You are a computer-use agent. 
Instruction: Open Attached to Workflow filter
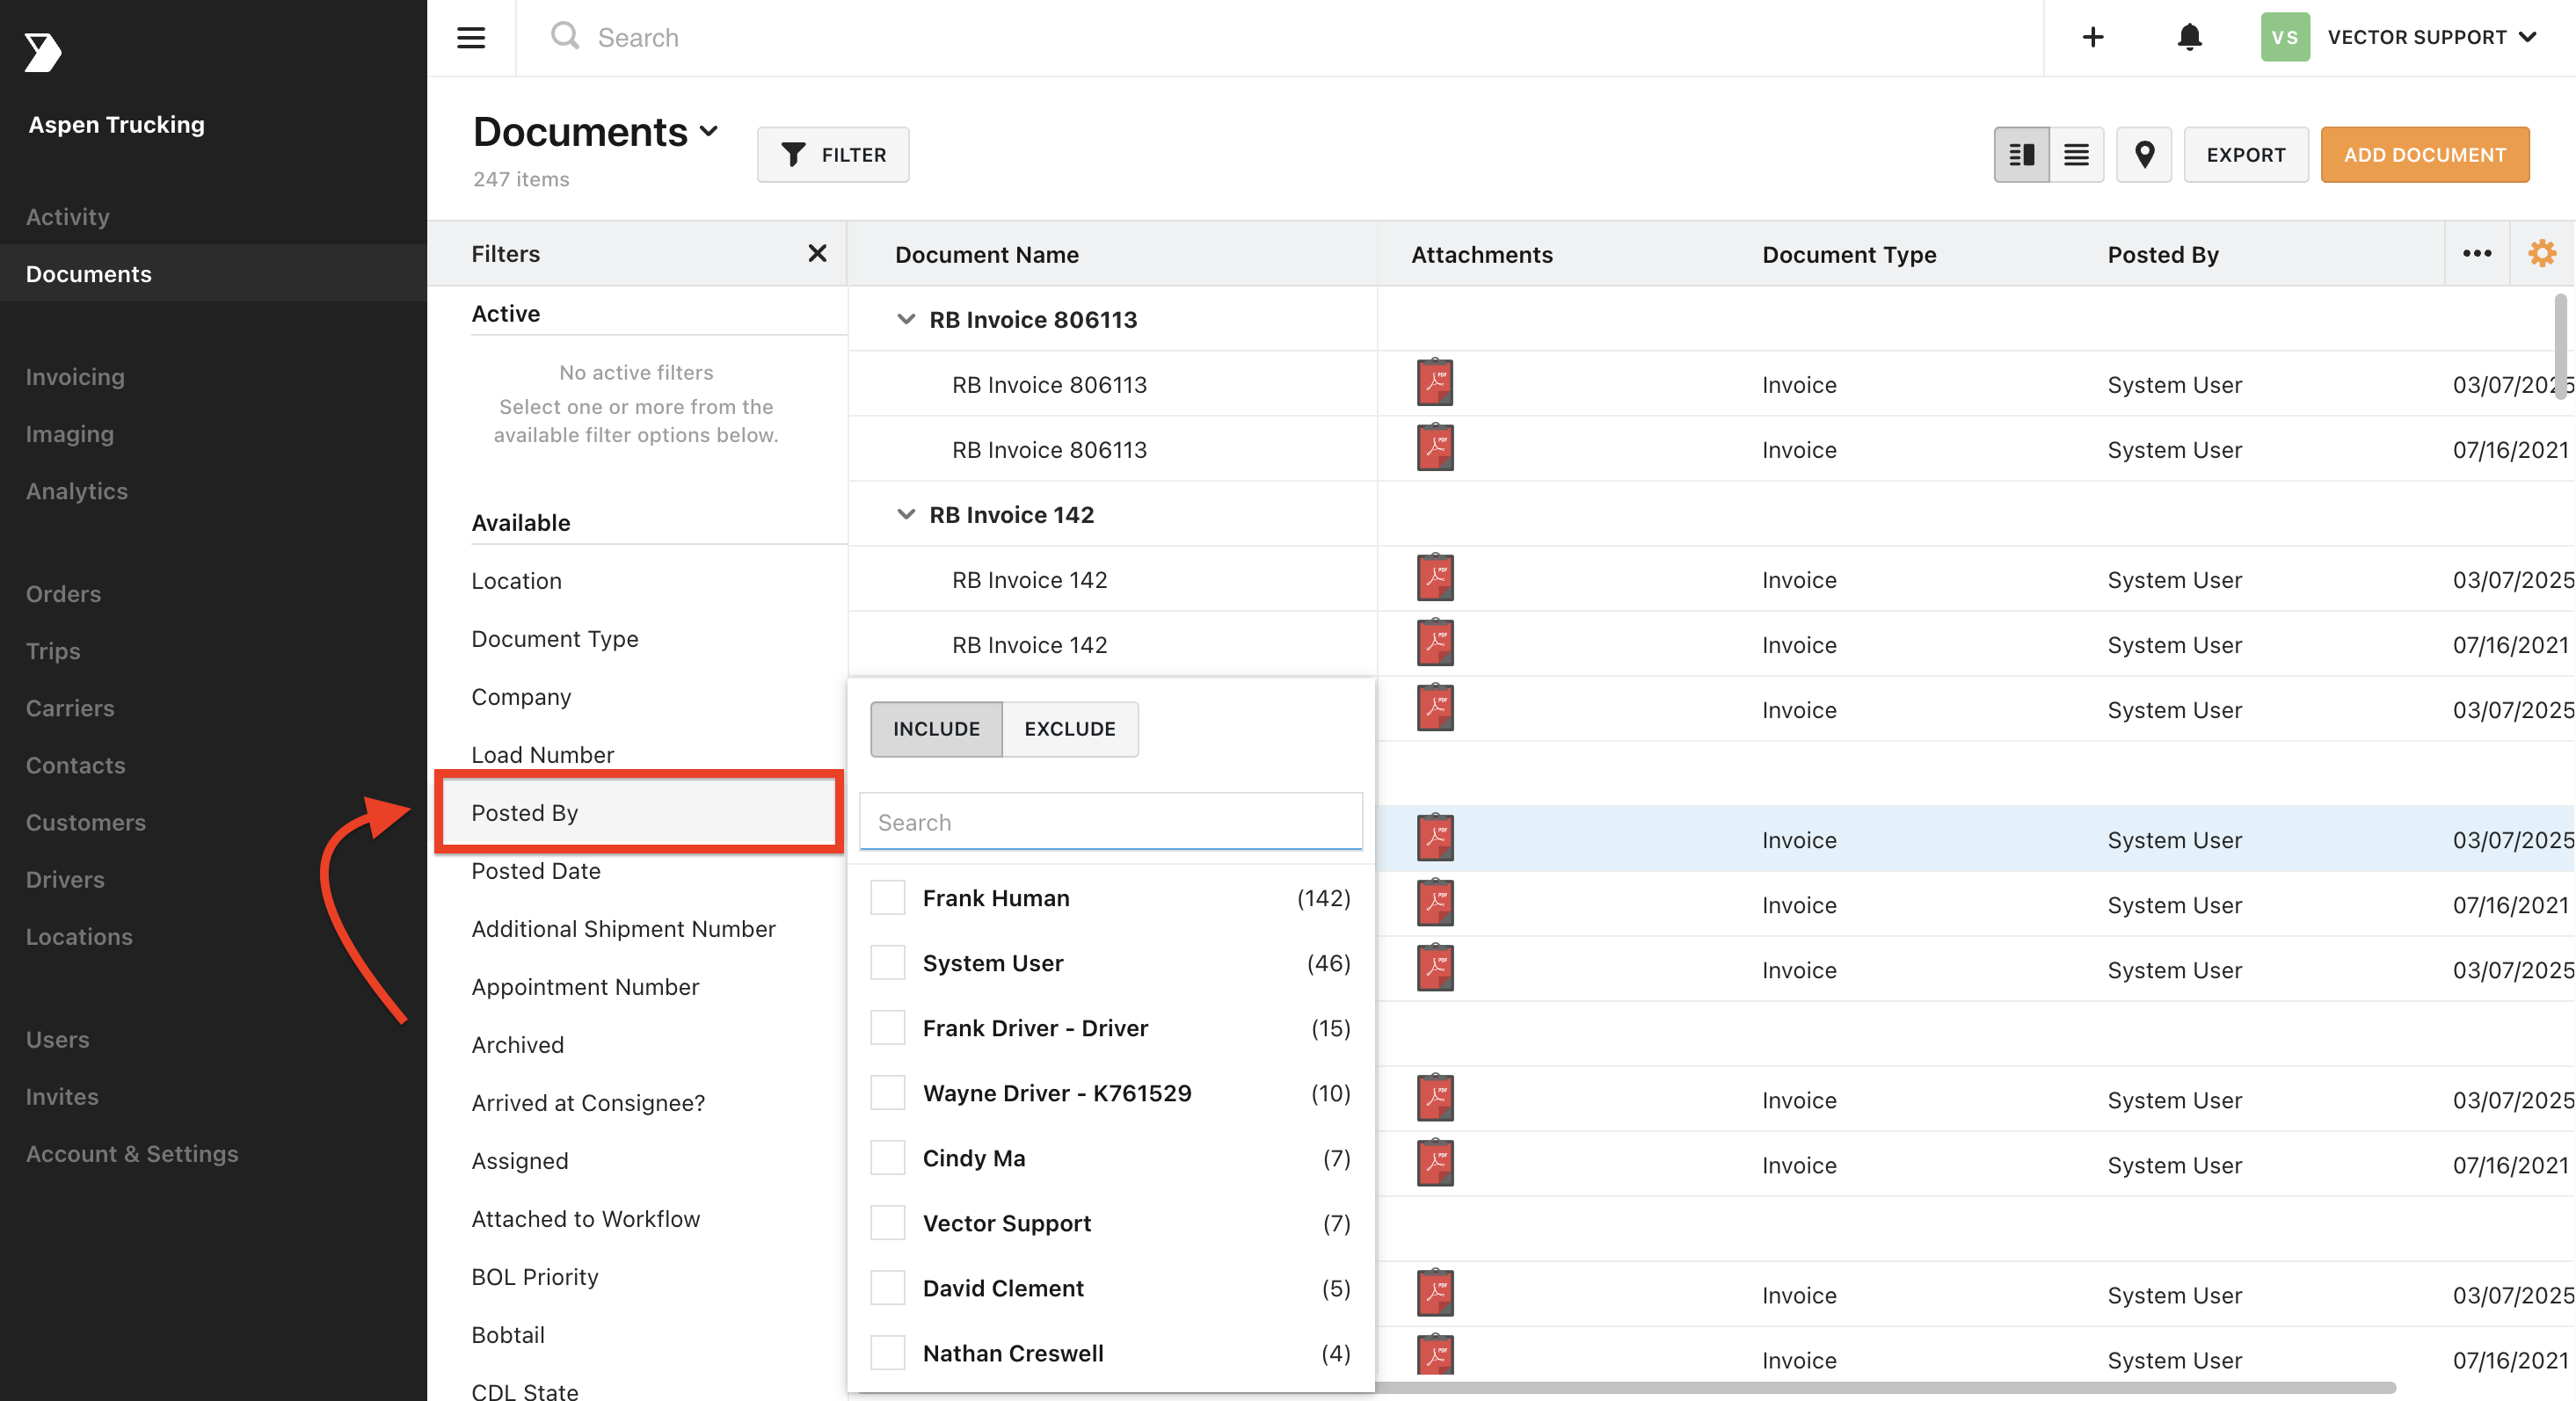point(585,1219)
